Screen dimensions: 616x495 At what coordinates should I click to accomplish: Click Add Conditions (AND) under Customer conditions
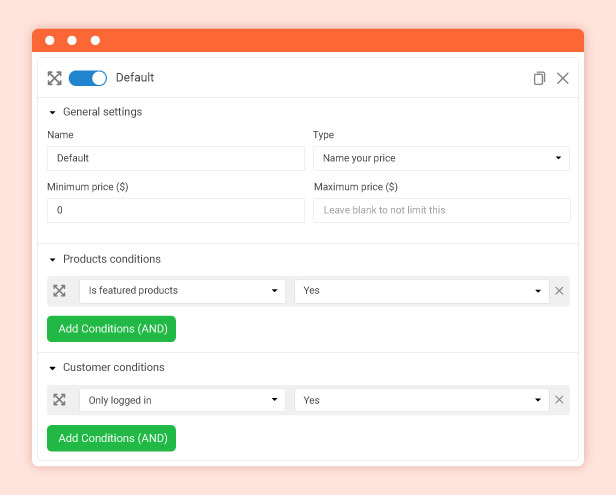111,438
